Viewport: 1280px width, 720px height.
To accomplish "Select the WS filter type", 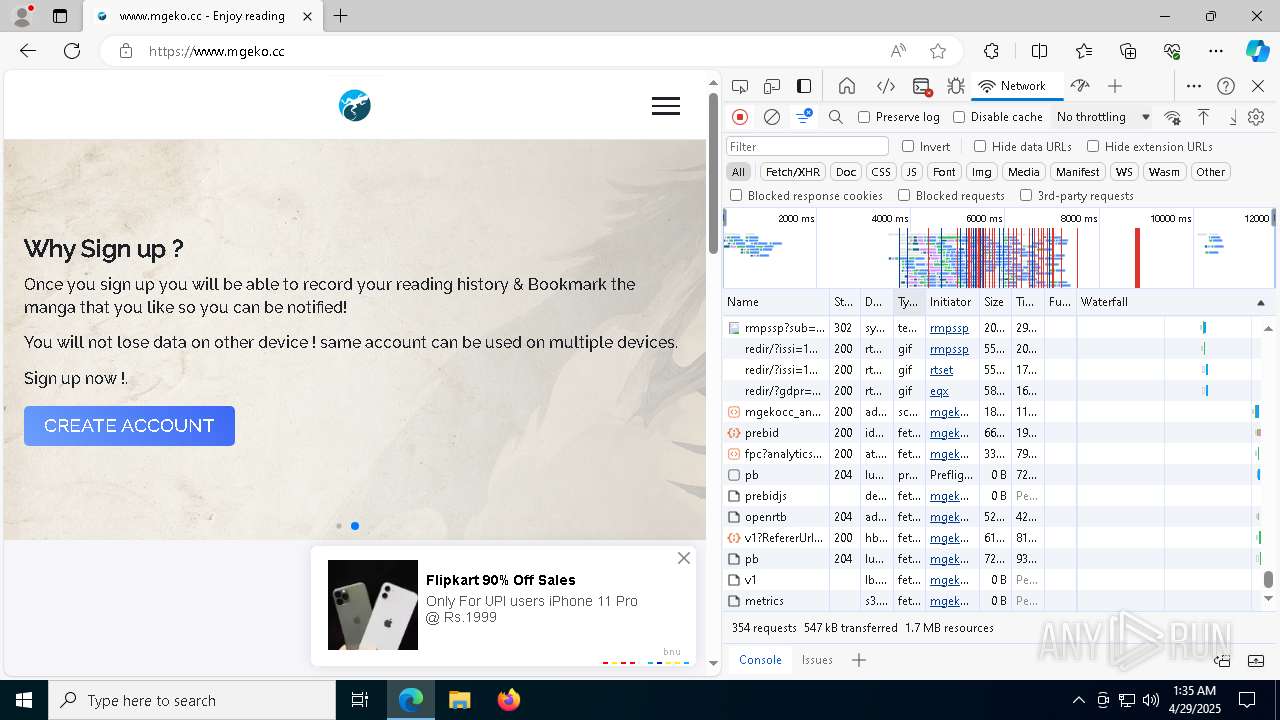I will point(1125,172).
